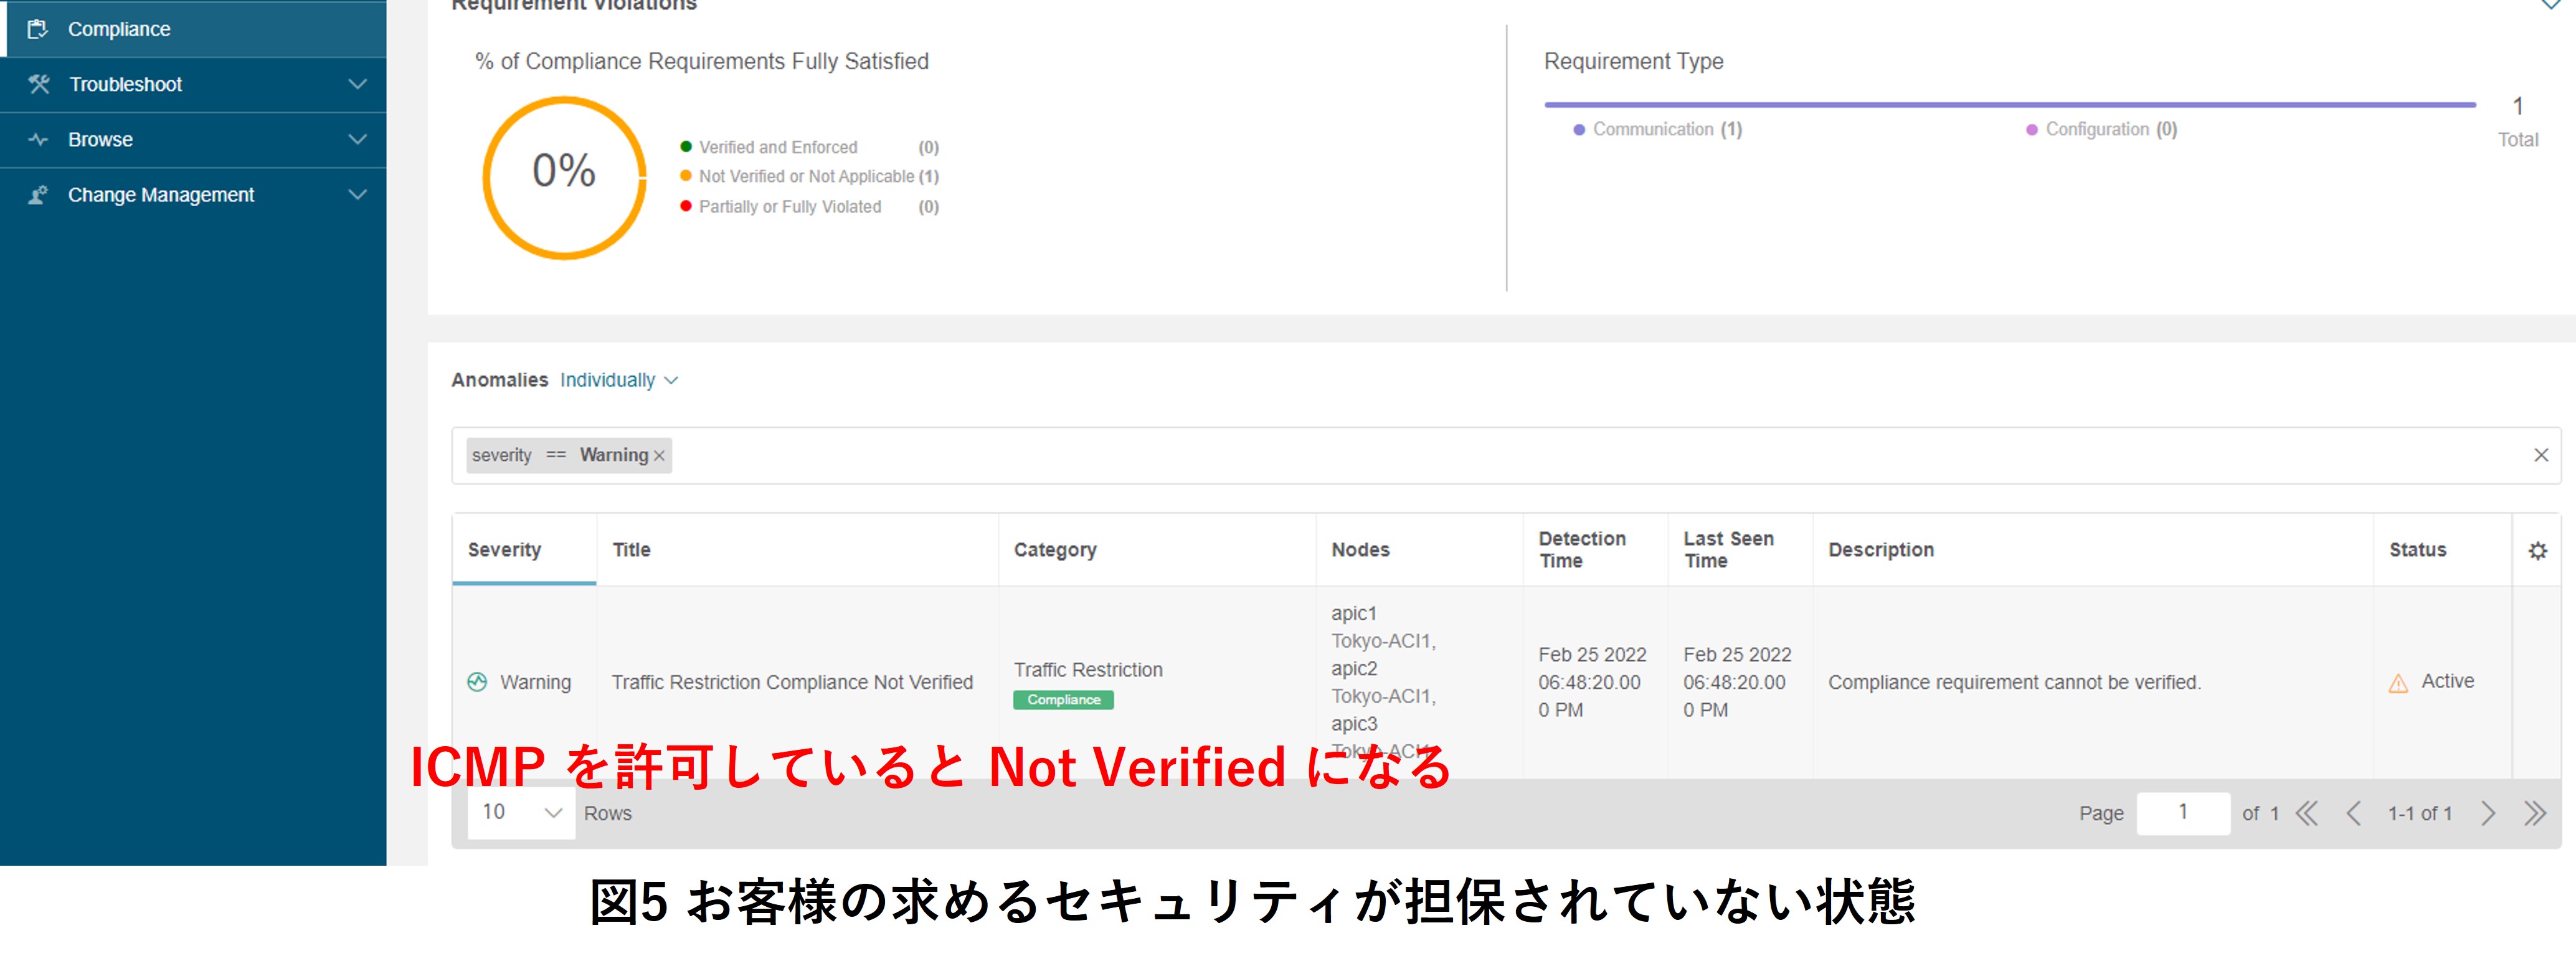
Task: Click the apic2 node entry
Action: (1354, 668)
